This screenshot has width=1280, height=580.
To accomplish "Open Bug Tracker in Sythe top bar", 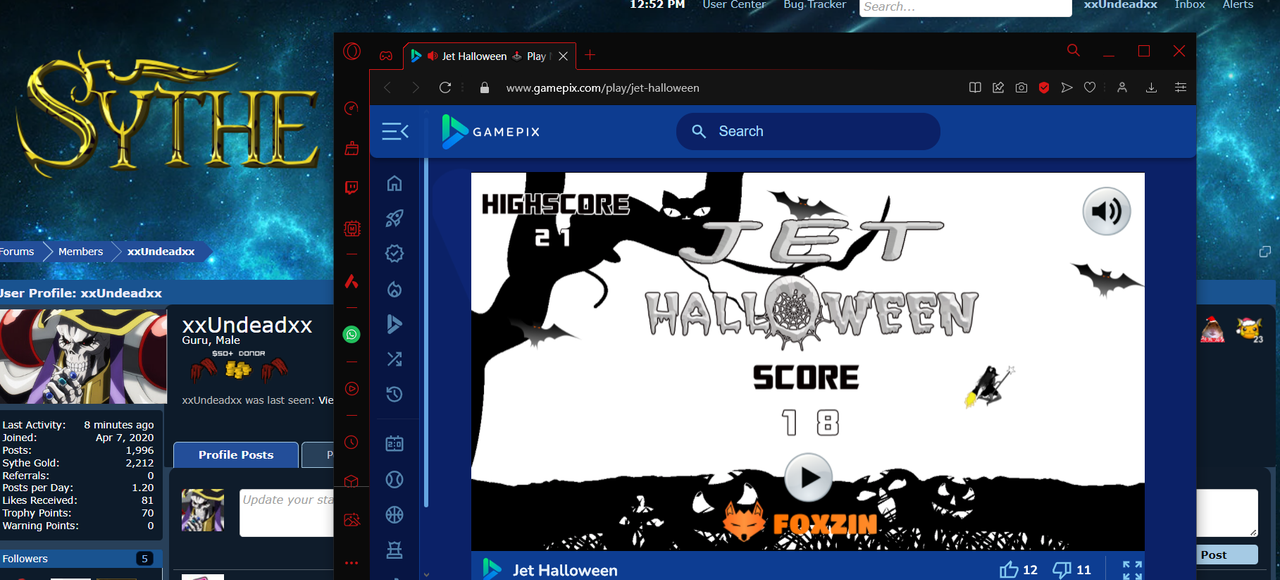I will 815,5.
